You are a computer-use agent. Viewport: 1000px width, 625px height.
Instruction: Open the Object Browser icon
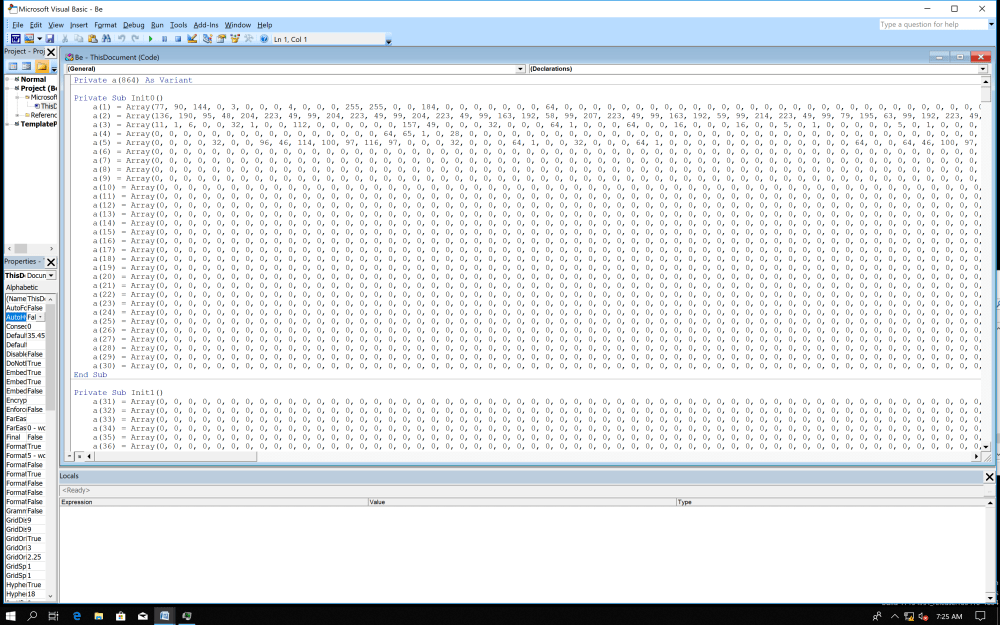tap(234, 39)
